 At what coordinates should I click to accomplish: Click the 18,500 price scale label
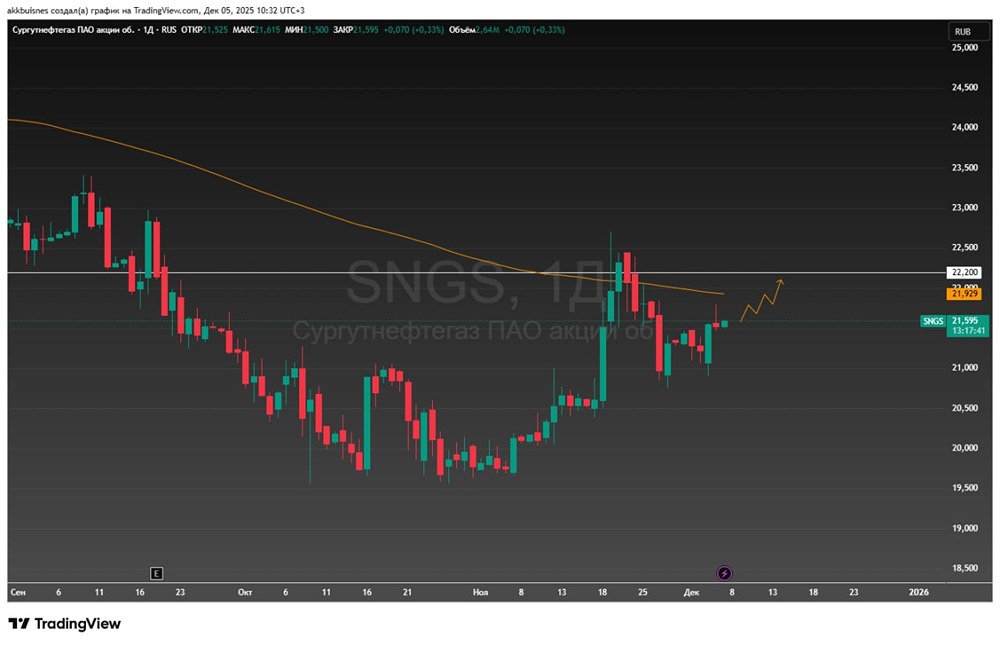pos(964,568)
